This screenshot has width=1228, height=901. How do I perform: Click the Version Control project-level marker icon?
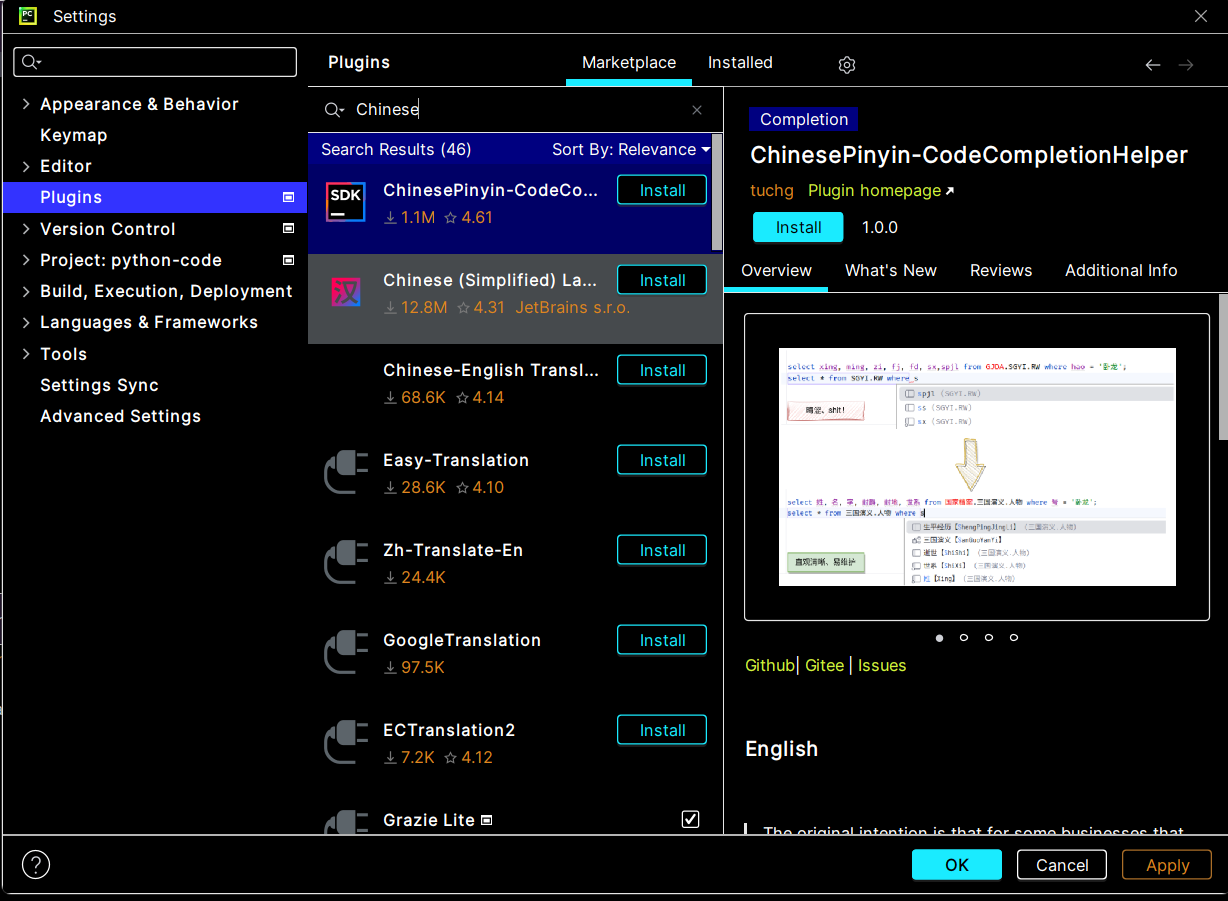tap(288, 228)
